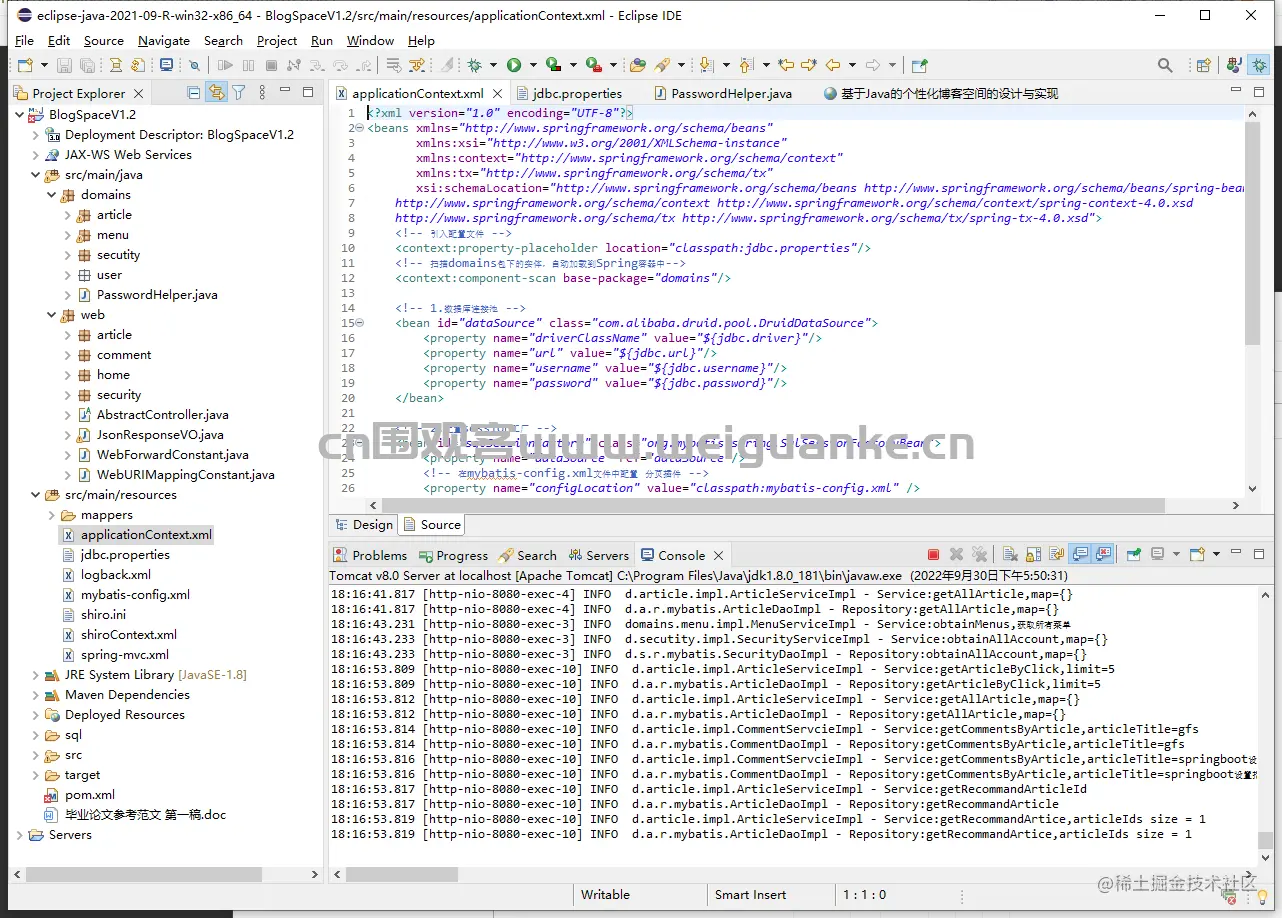Expand the mappers folder
Image resolution: width=1282 pixels, height=918 pixels.
point(52,515)
